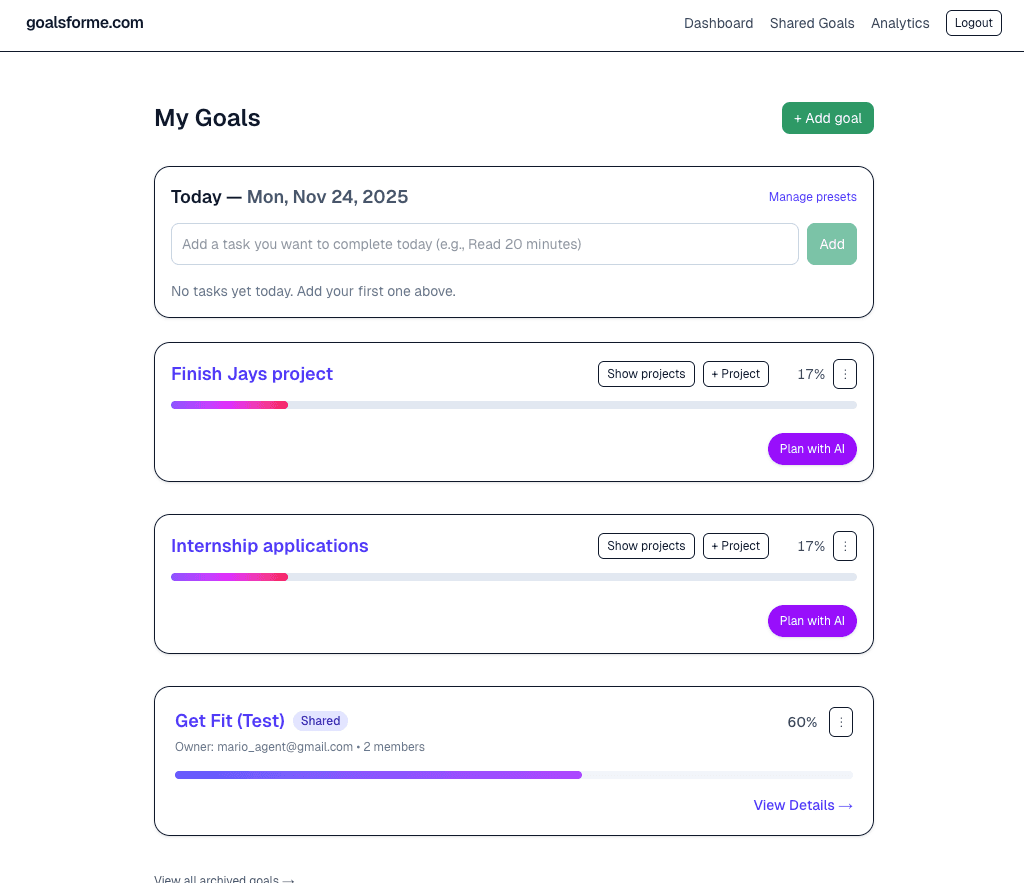
Task: Open Manage presets
Action: [812, 196]
